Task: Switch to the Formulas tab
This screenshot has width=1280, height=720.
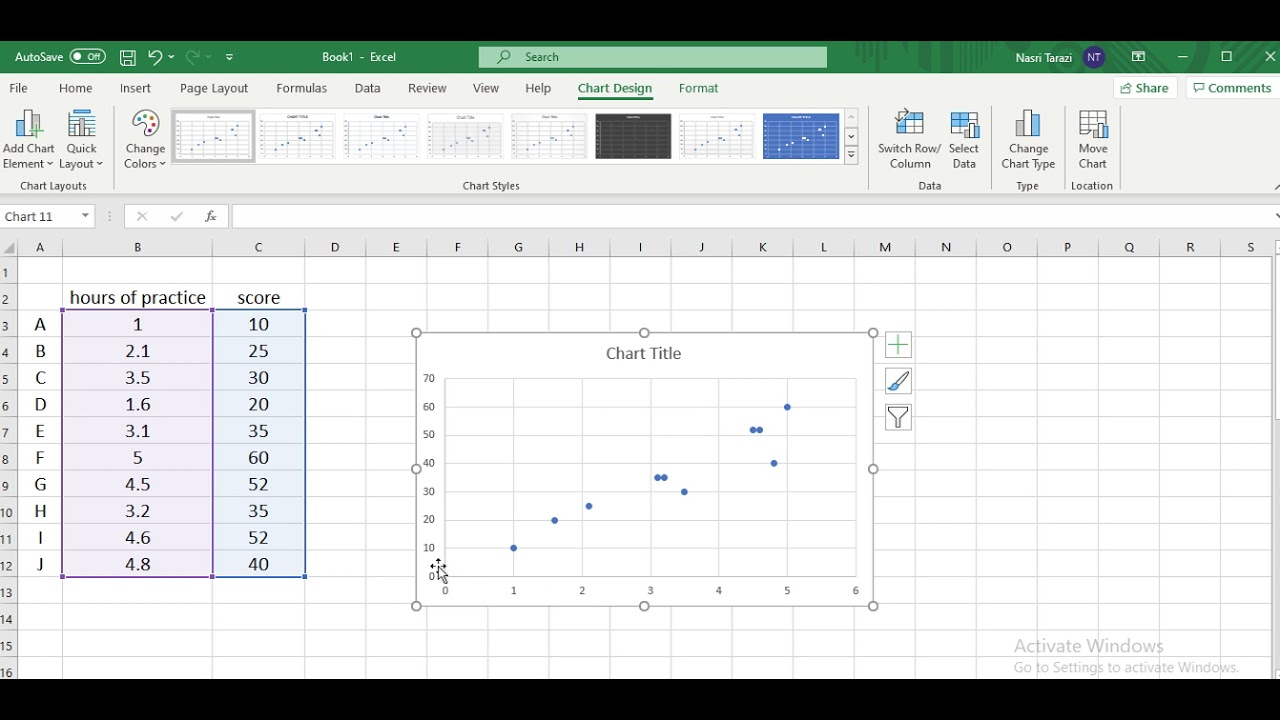Action: pos(301,88)
